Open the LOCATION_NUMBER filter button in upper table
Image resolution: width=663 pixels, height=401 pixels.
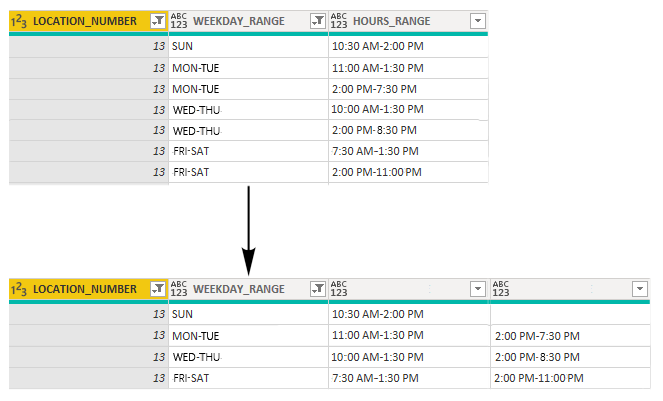tap(158, 20)
